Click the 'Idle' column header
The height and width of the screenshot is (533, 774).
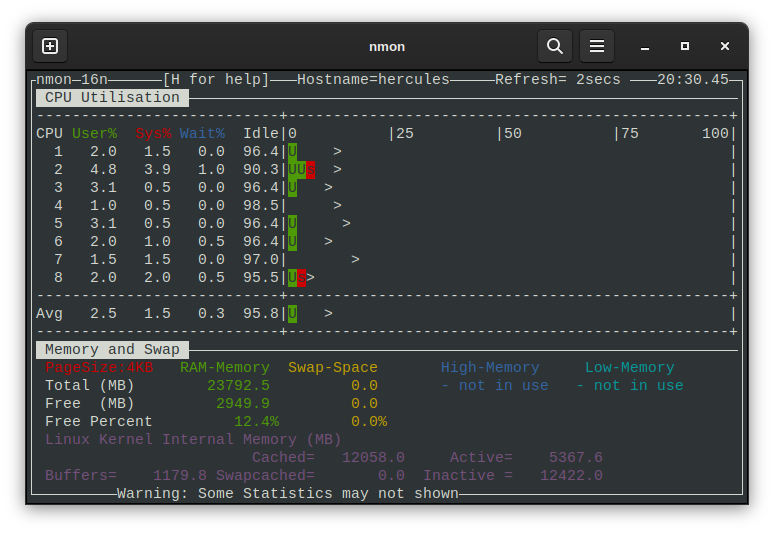coord(261,134)
